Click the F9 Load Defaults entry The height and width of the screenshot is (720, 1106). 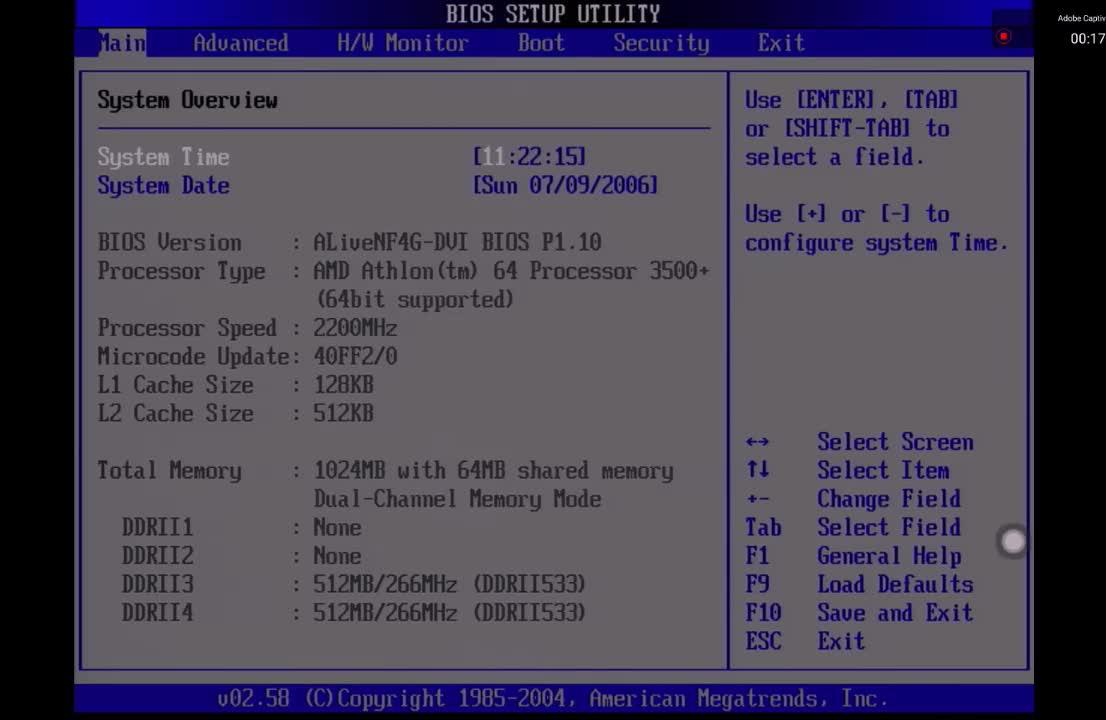coord(859,585)
